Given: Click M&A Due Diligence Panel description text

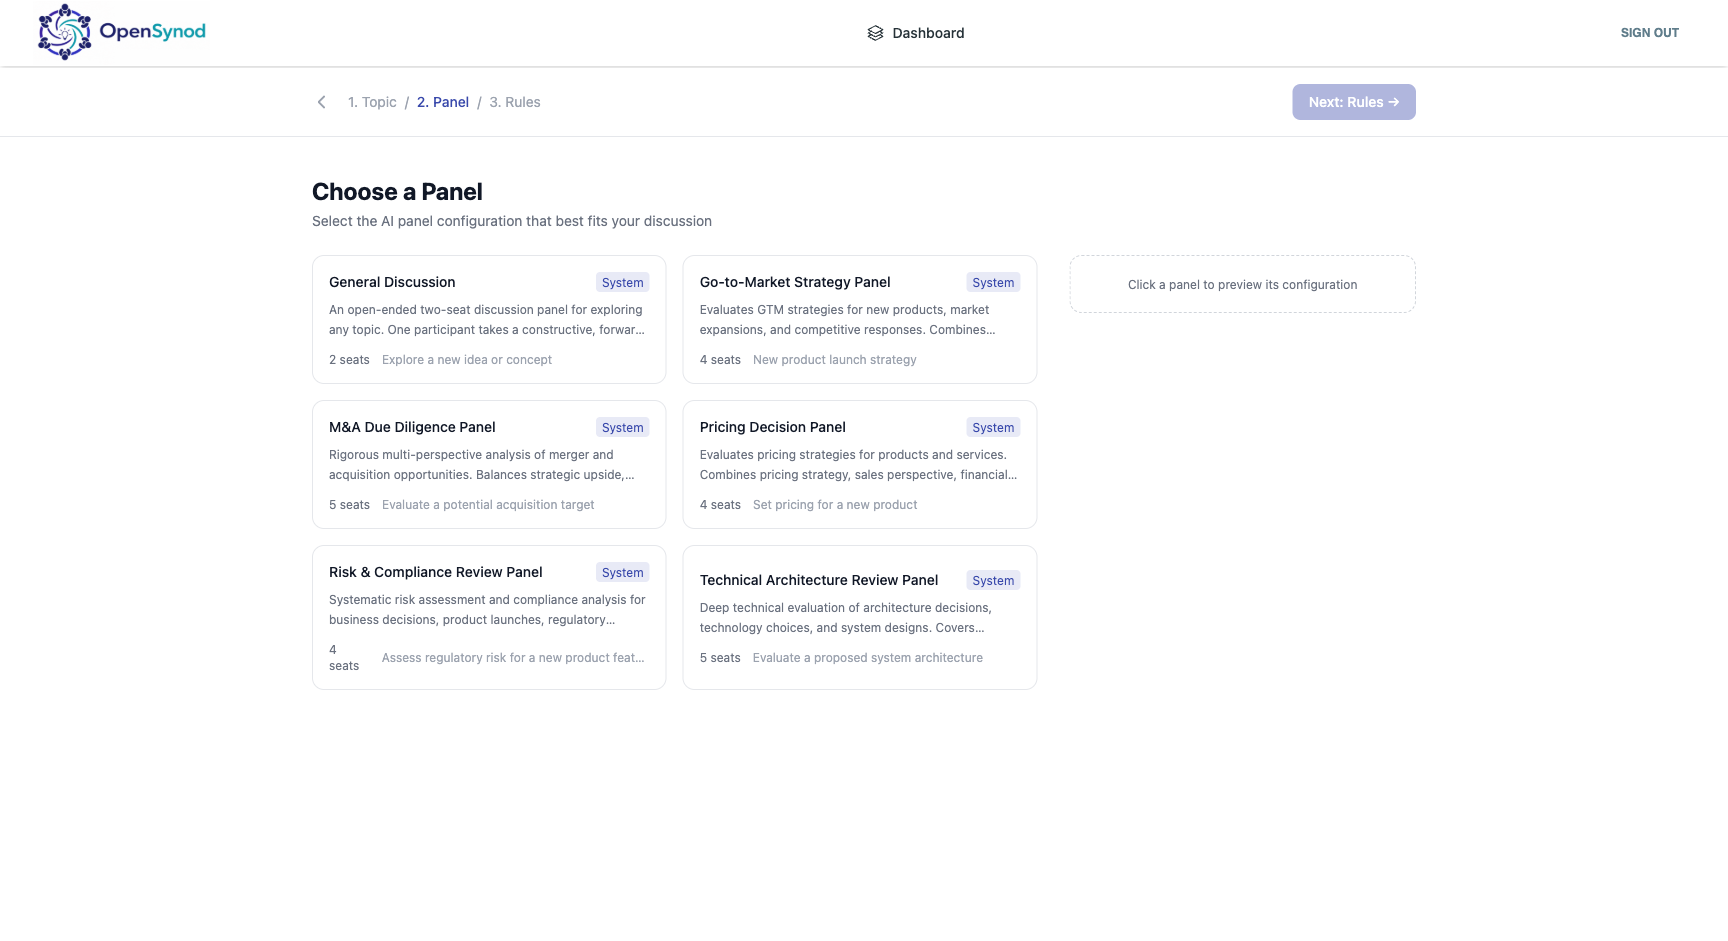Looking at the screenshot, I should pos(482,465).
